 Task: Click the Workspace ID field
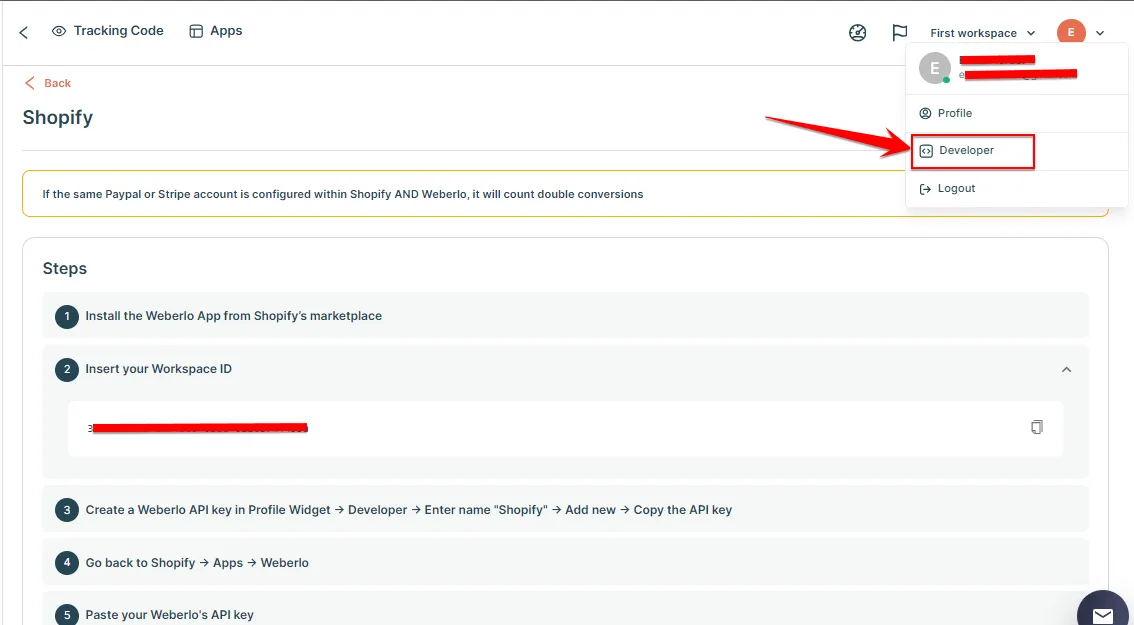tap(566, 428)
